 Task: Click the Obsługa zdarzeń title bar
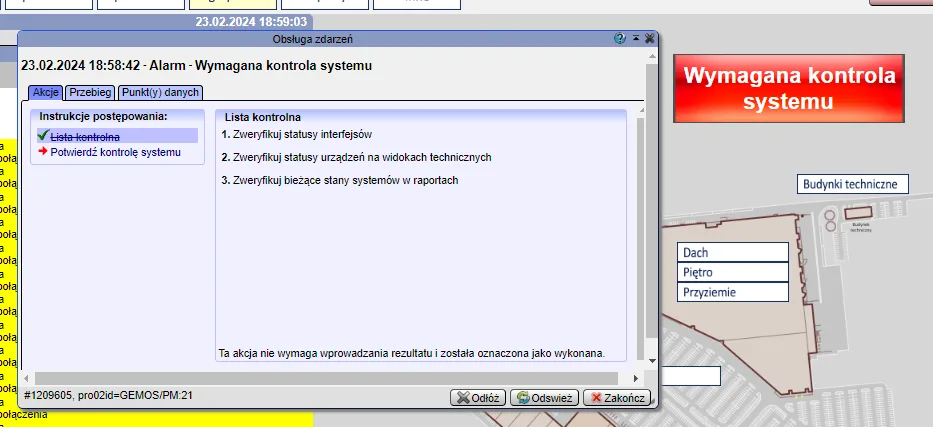pyautogui.click(x=312, y=39)
